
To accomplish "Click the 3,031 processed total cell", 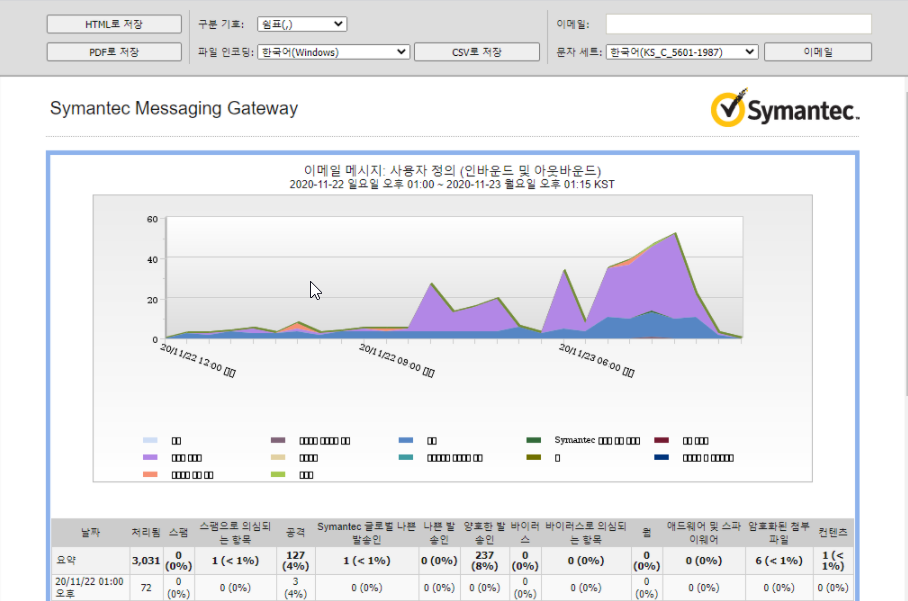I will click(x=146, y=560).
